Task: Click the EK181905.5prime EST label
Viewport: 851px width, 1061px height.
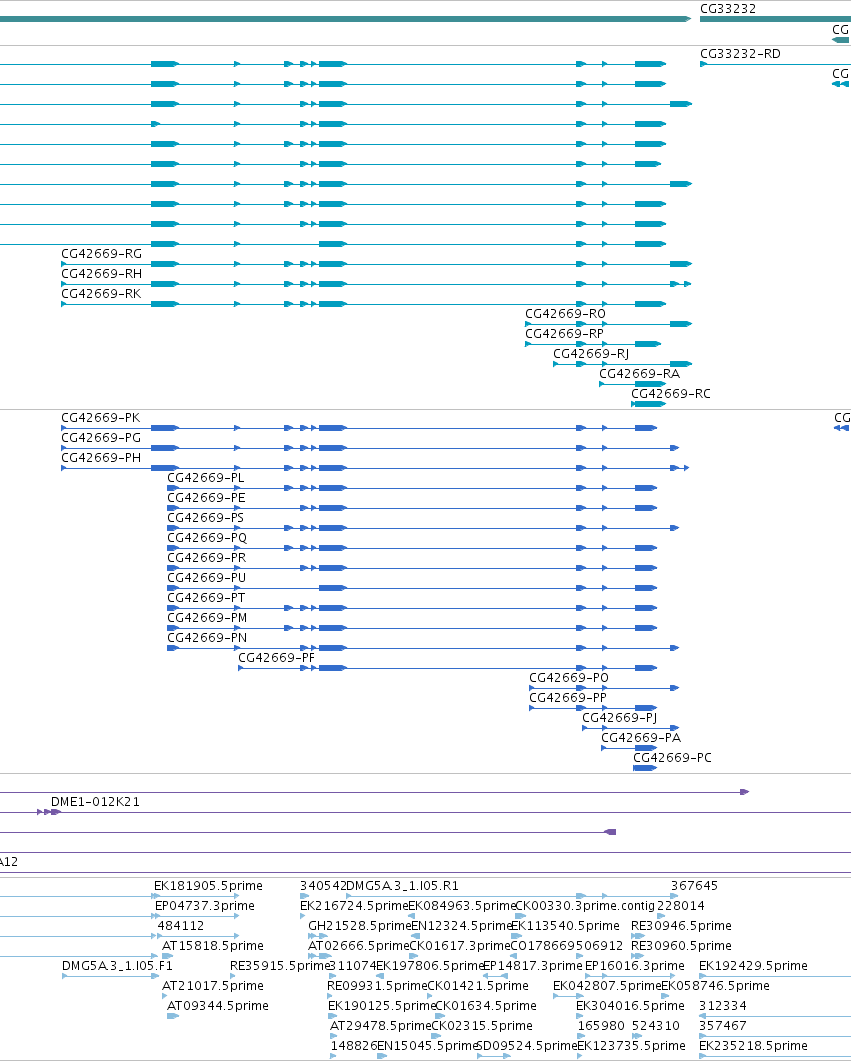Action: [208, 886]
